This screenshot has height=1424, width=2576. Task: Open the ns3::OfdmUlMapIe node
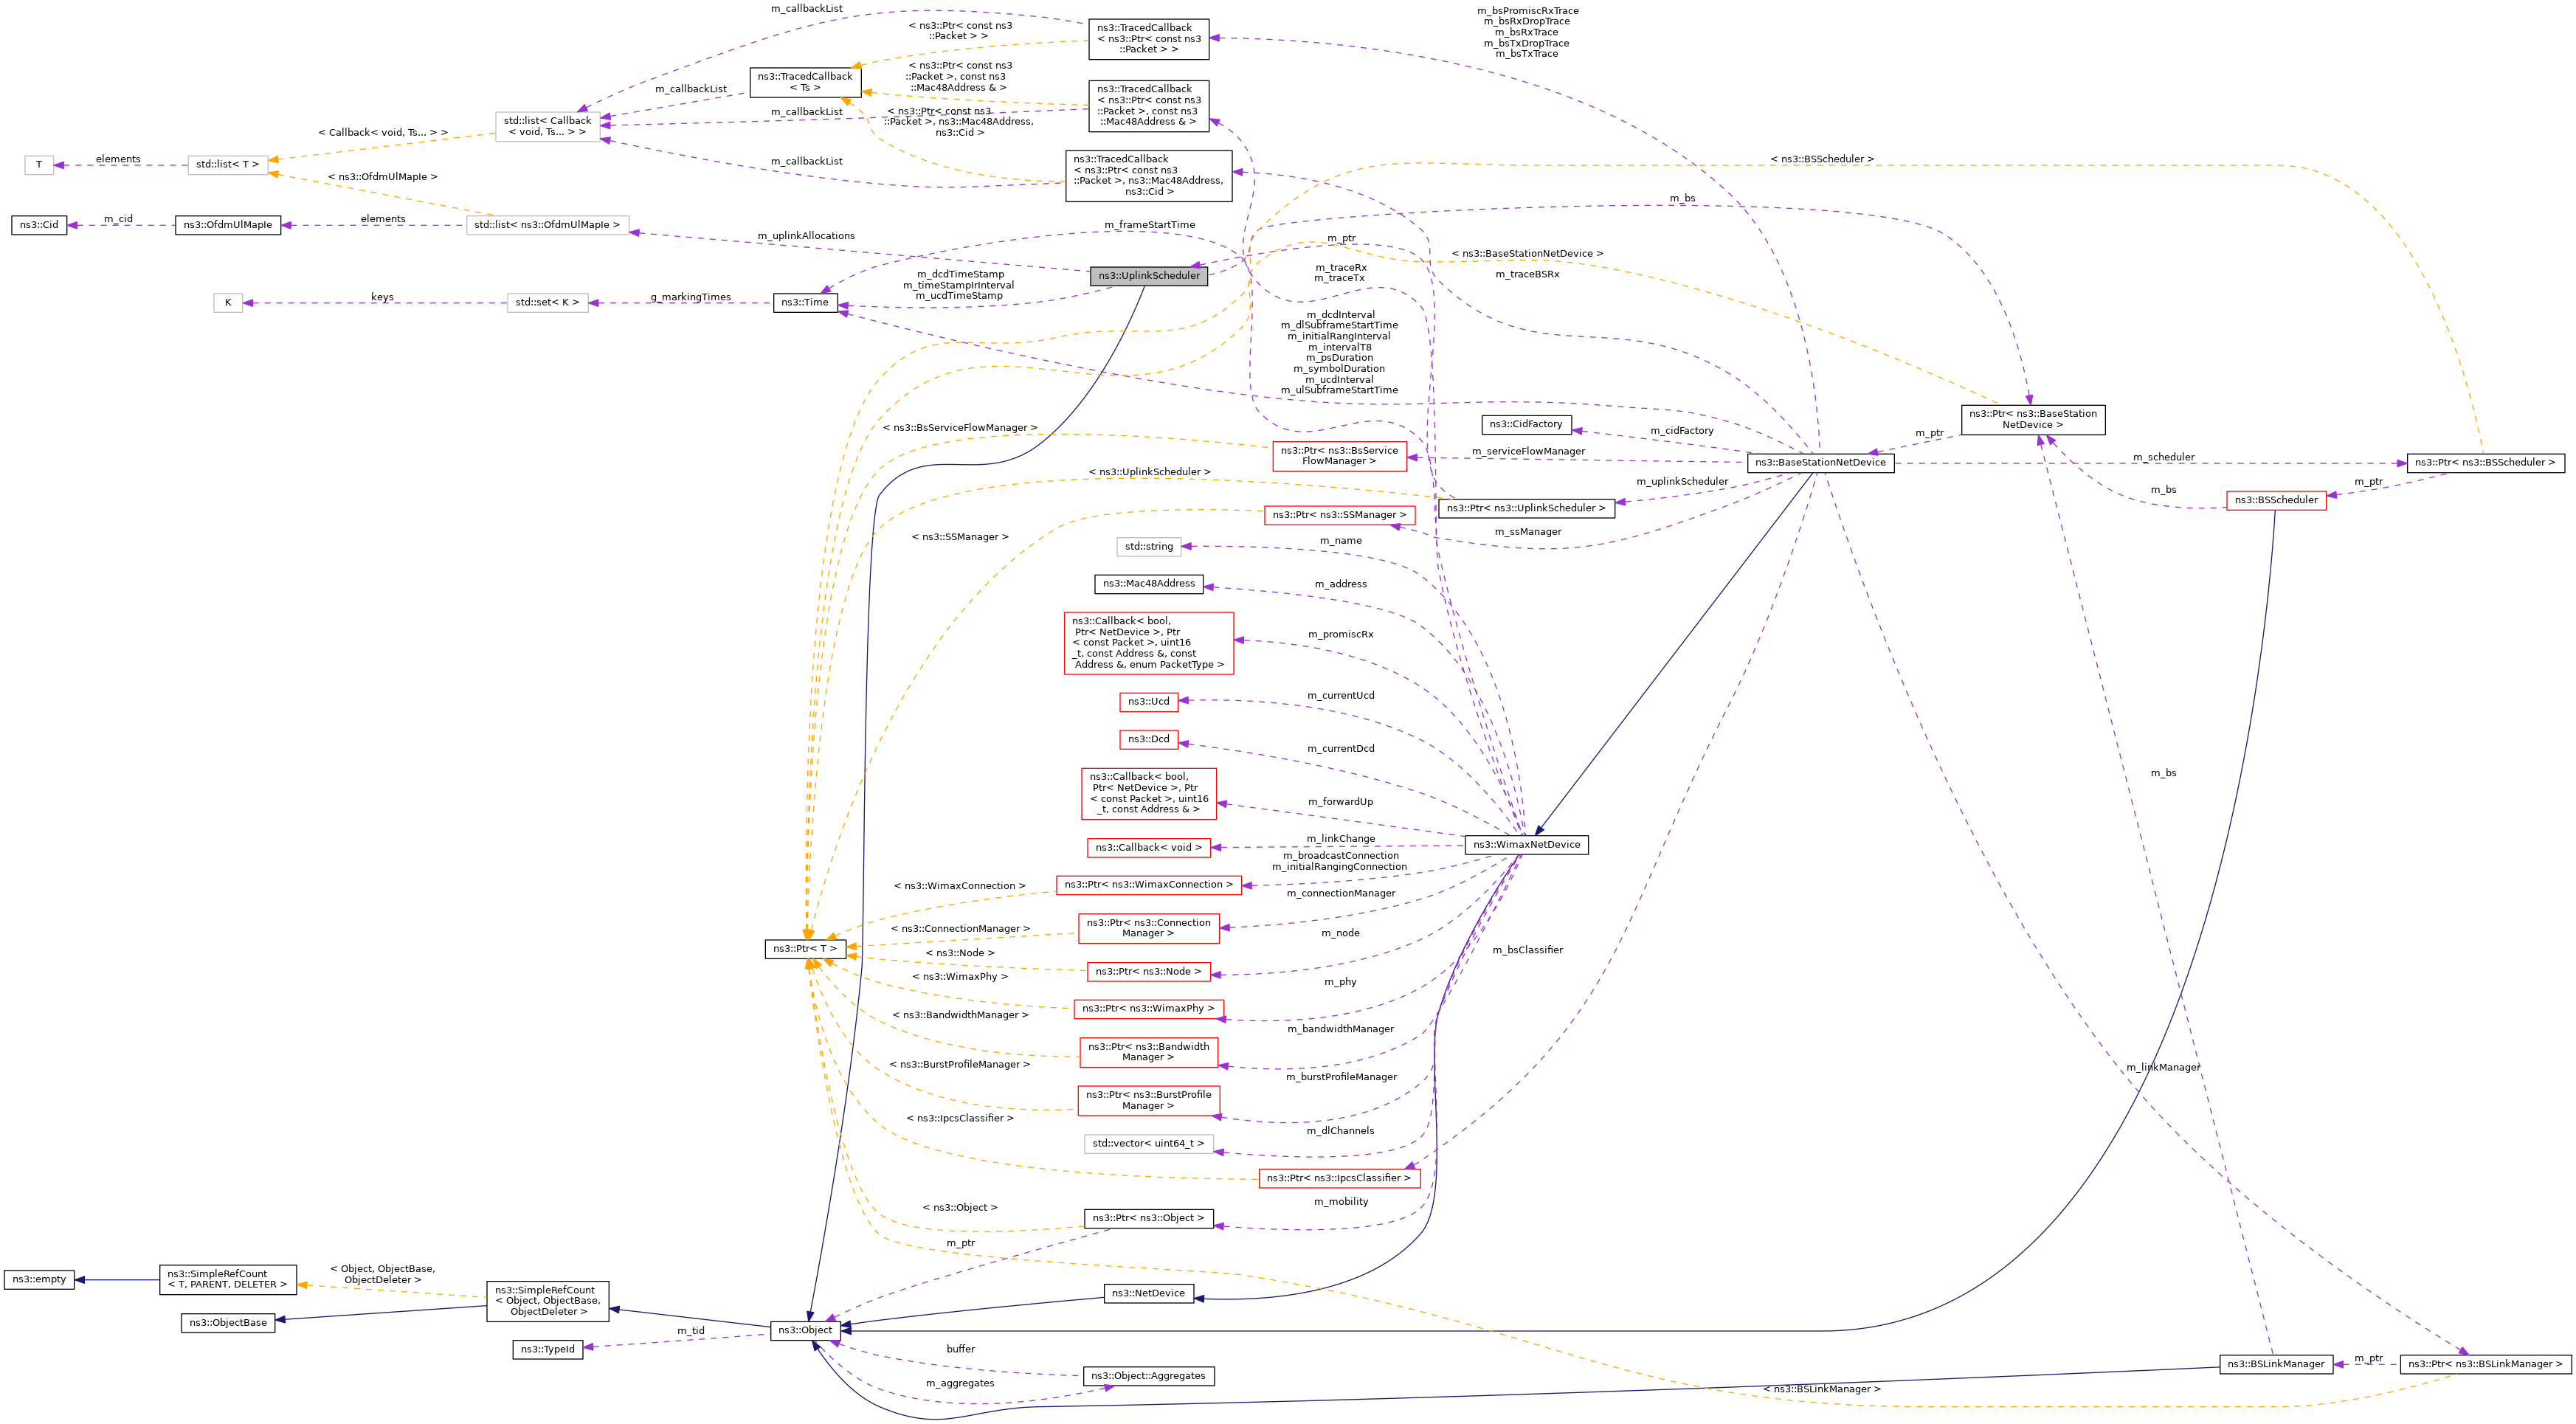[228, 225]
